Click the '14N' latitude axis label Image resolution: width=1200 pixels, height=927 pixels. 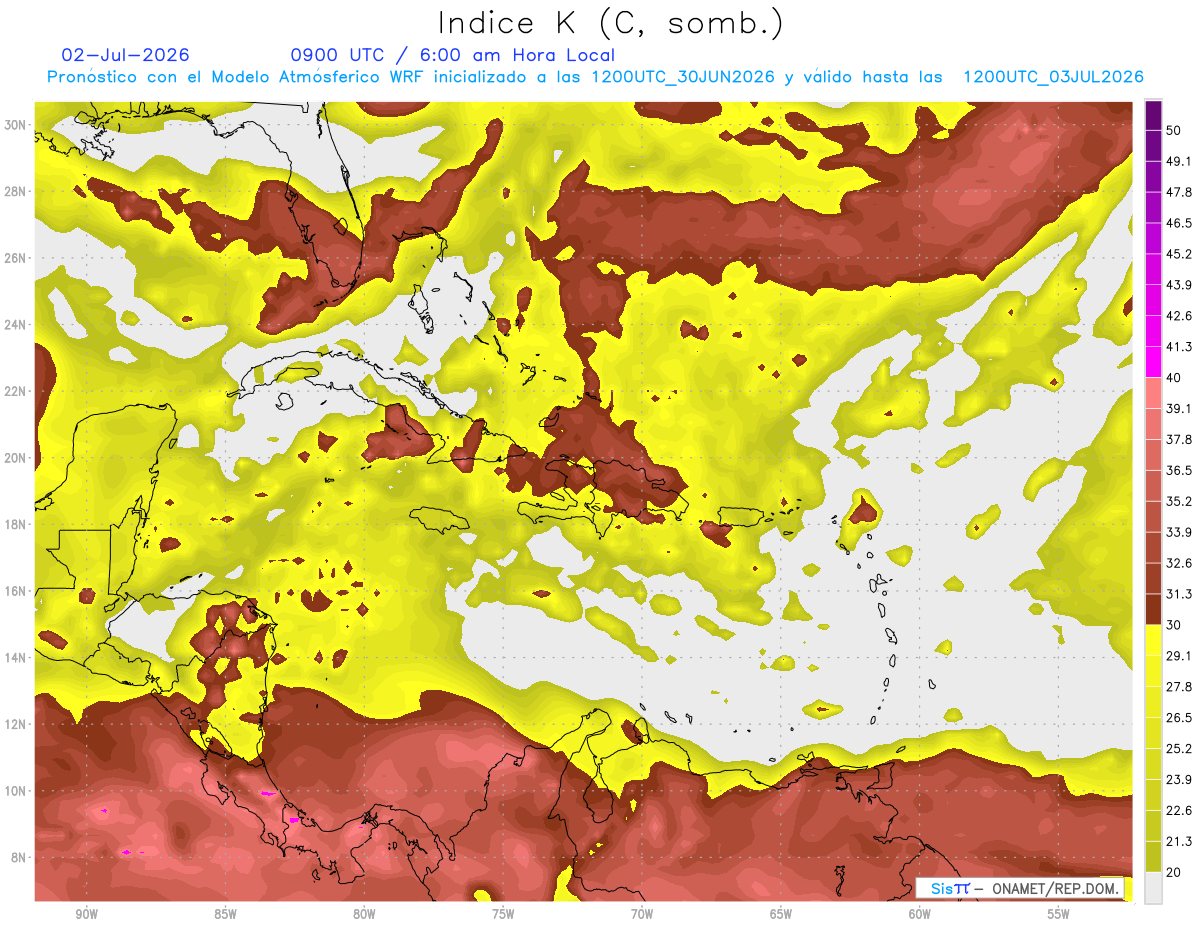pyautogui.click(x=16, y=658)
